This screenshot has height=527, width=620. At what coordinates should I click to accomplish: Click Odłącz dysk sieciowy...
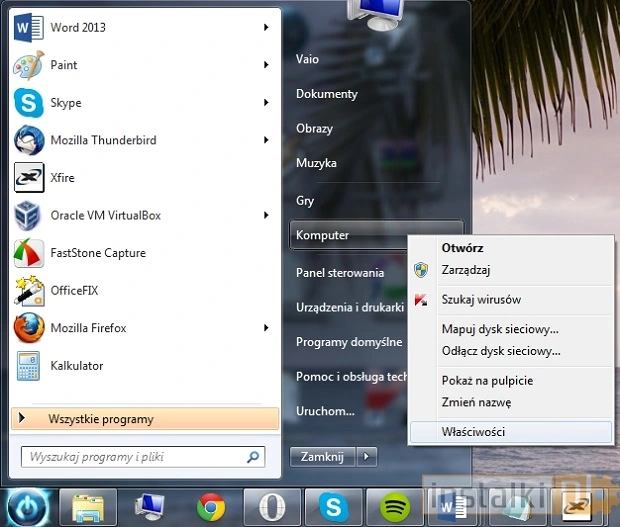(x=511, y=351)
